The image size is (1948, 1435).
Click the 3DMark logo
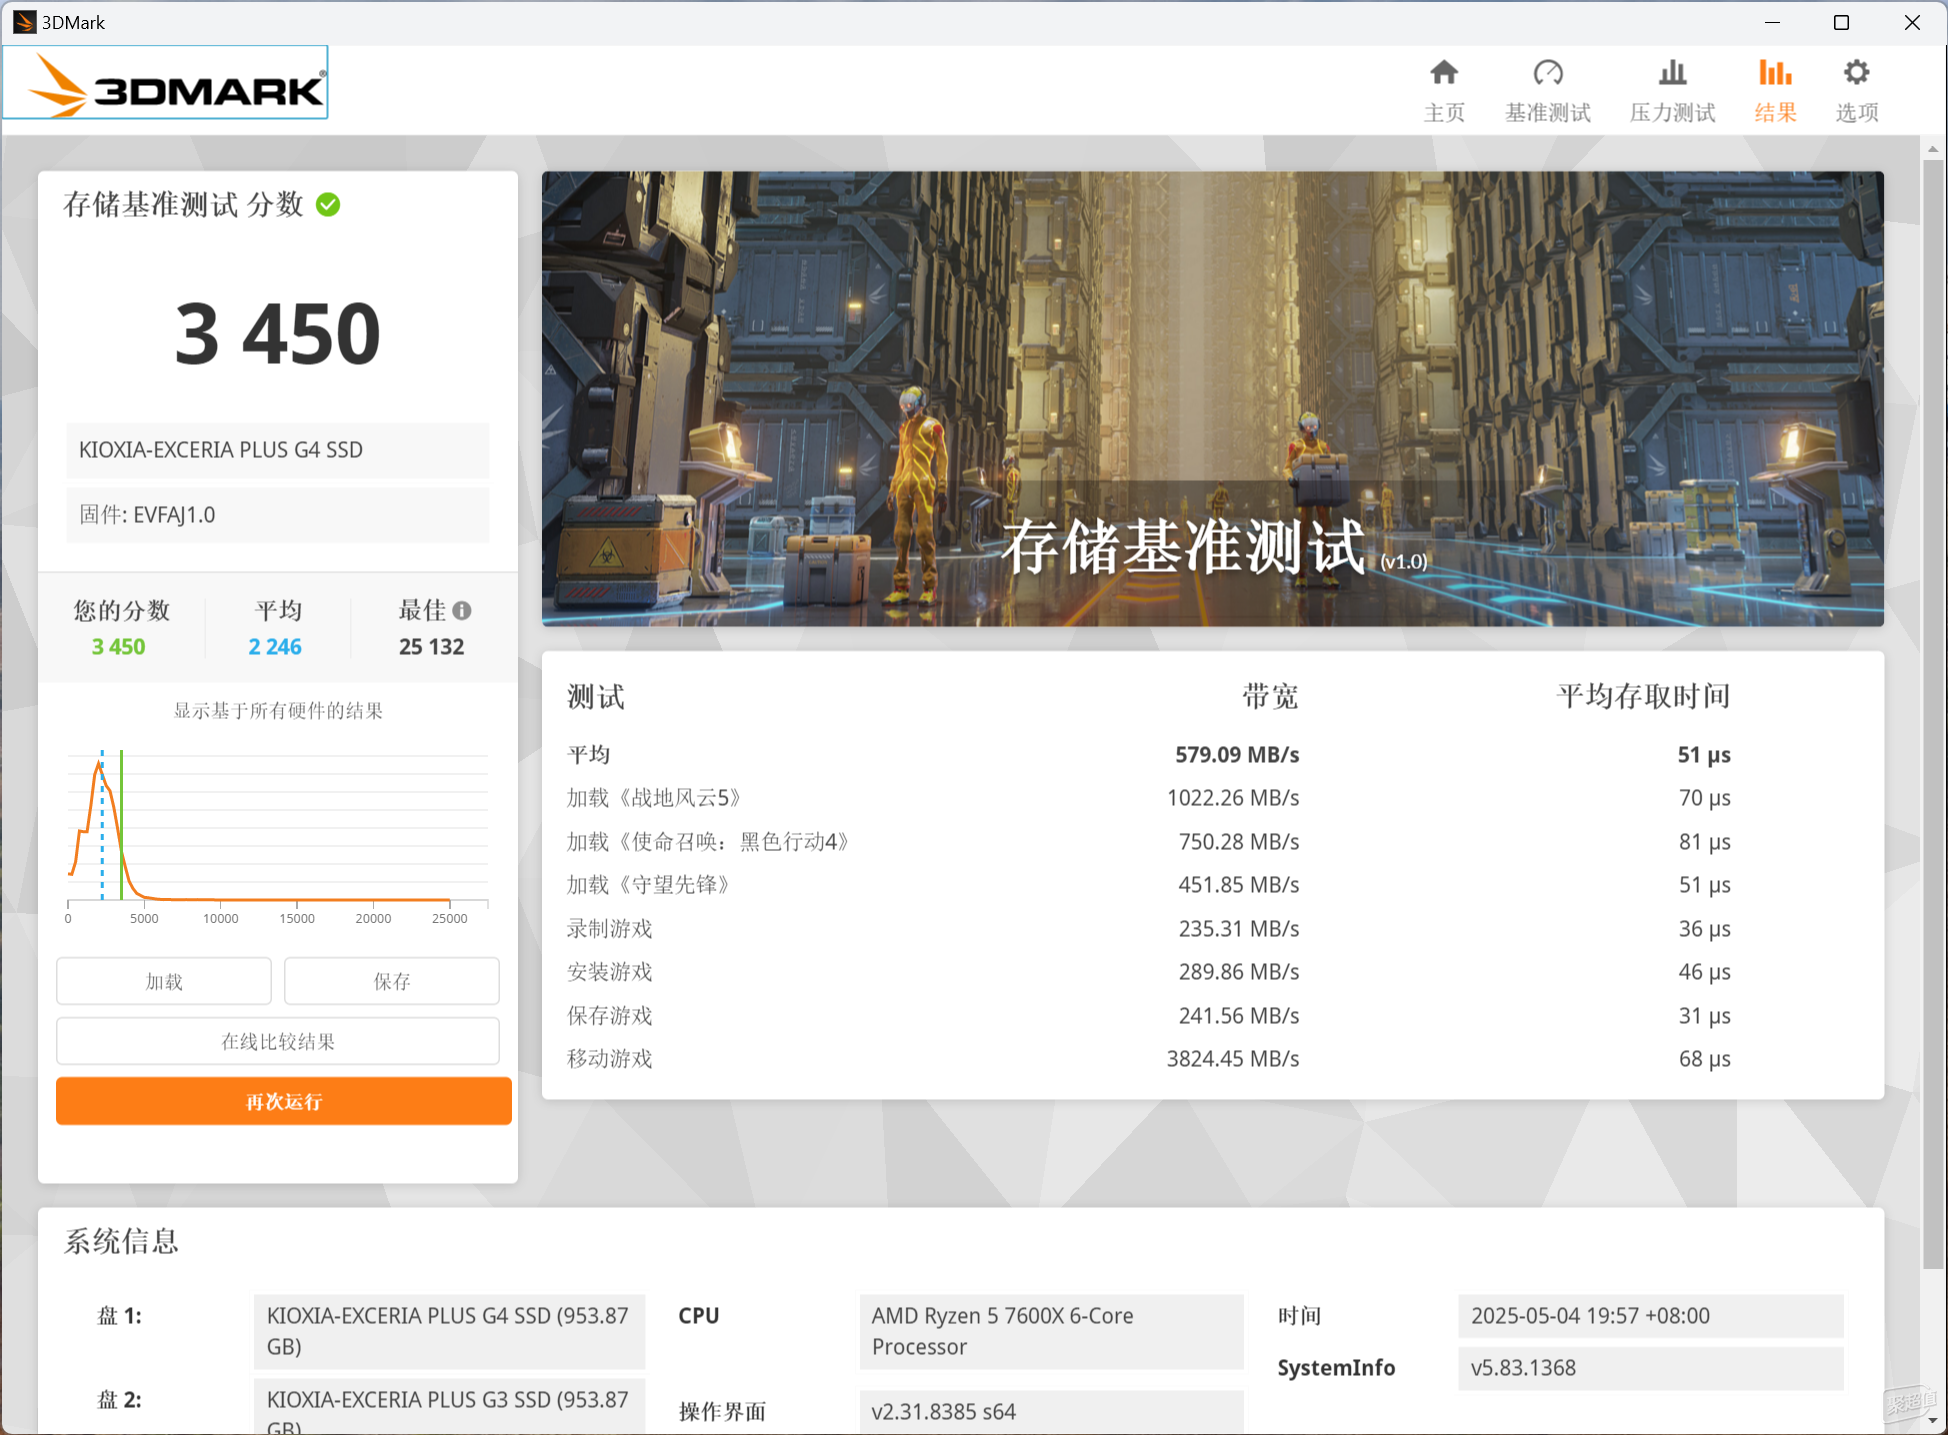tap(166, 83)
